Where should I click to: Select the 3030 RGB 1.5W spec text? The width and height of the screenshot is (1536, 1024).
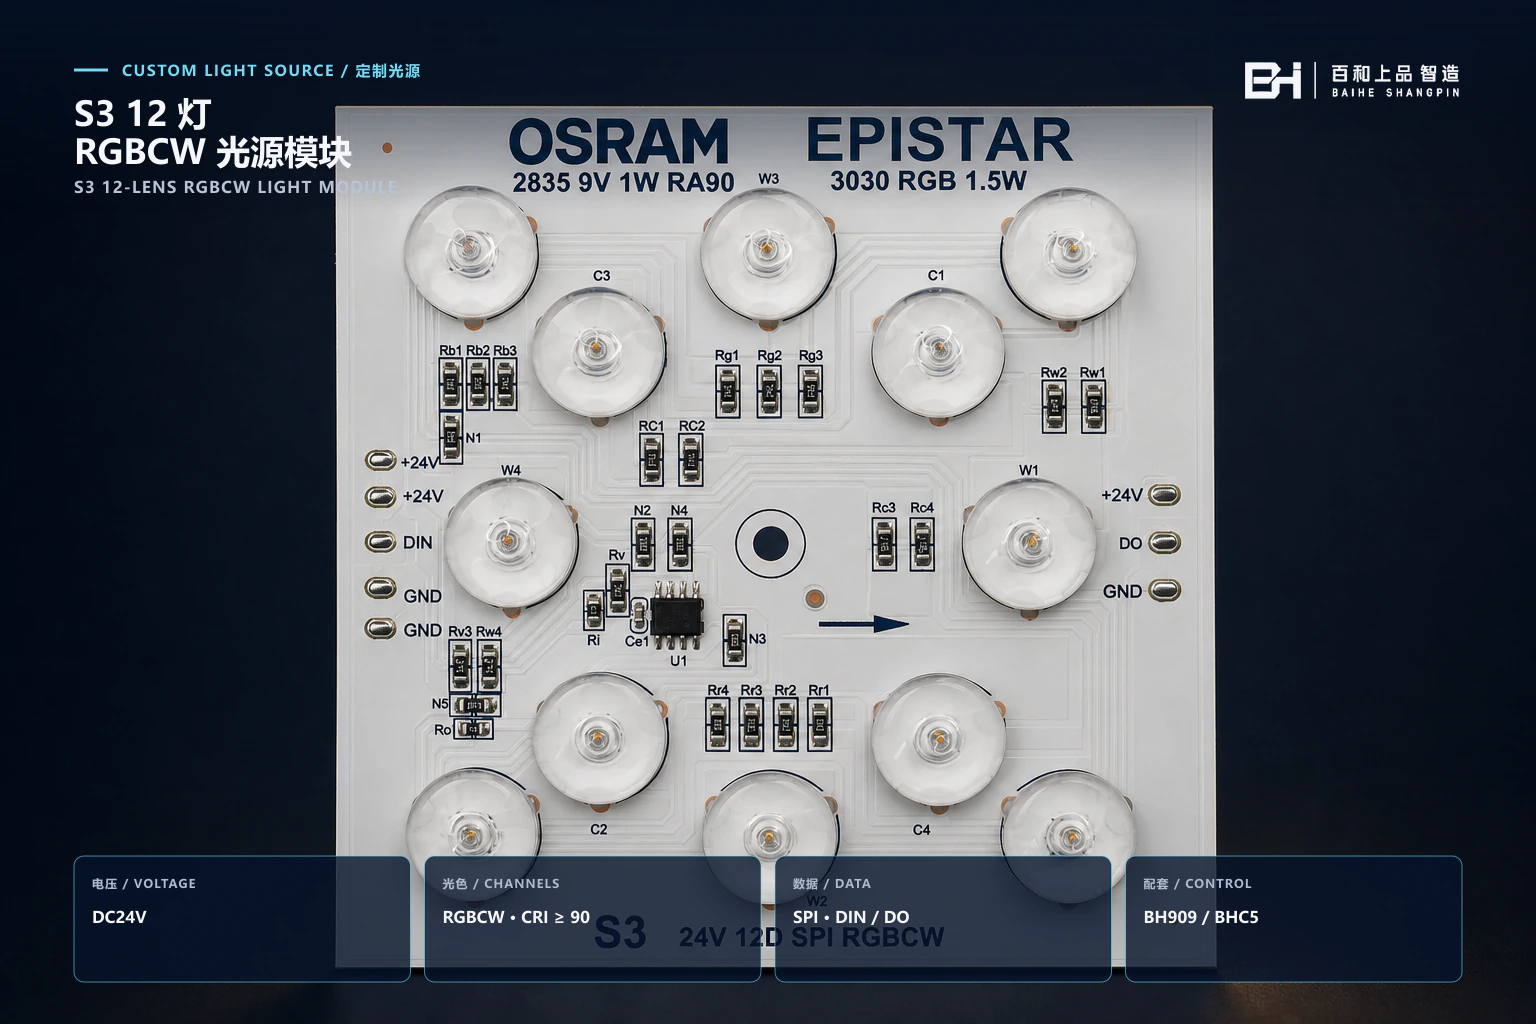tap(928, 181)
